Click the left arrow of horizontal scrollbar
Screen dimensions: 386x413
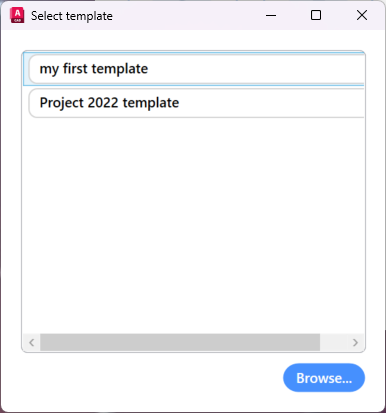[32, 342]
